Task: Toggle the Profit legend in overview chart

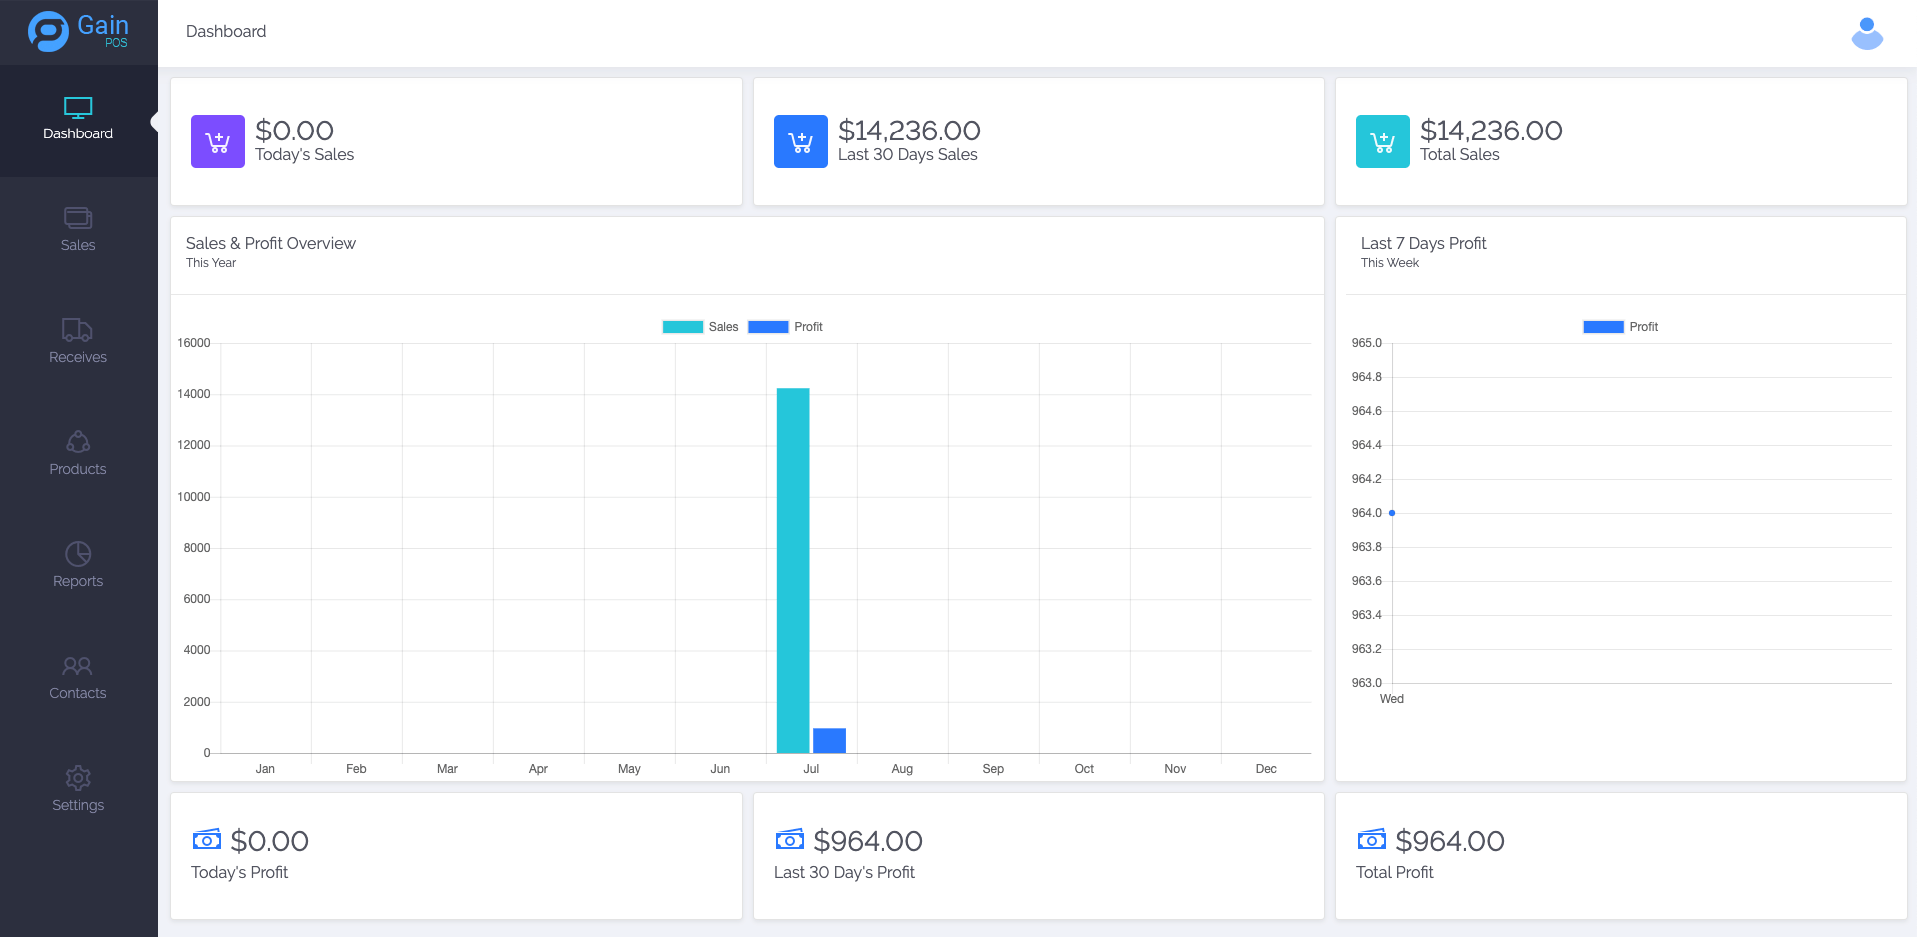Action: (x=785, y=327)
